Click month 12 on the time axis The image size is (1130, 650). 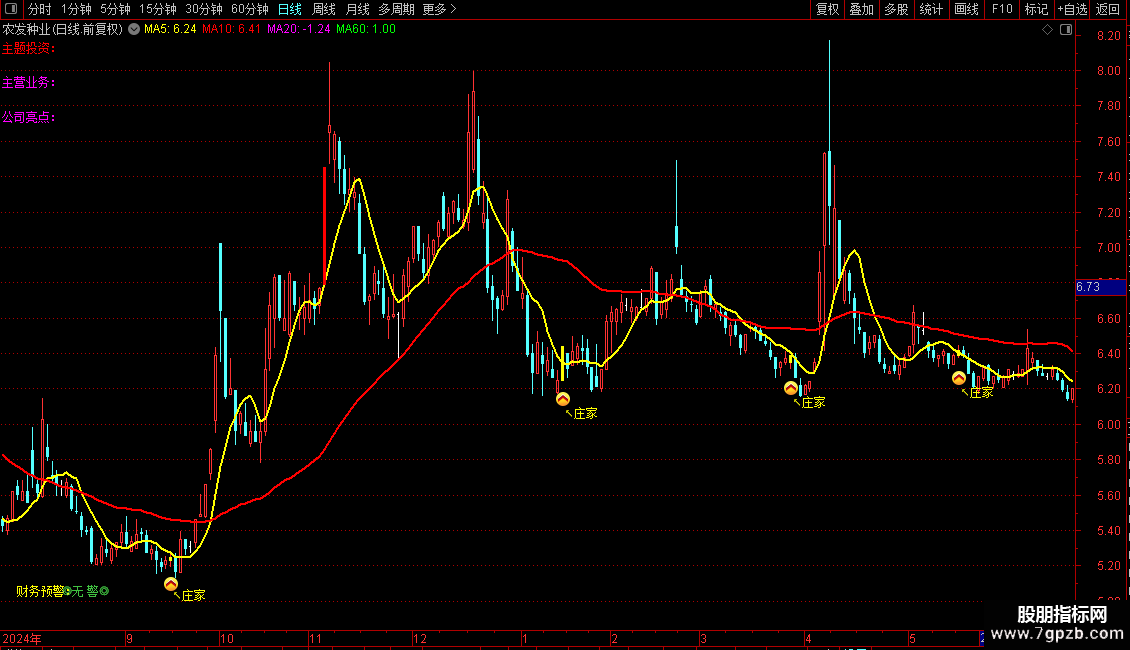pos(420,638)
